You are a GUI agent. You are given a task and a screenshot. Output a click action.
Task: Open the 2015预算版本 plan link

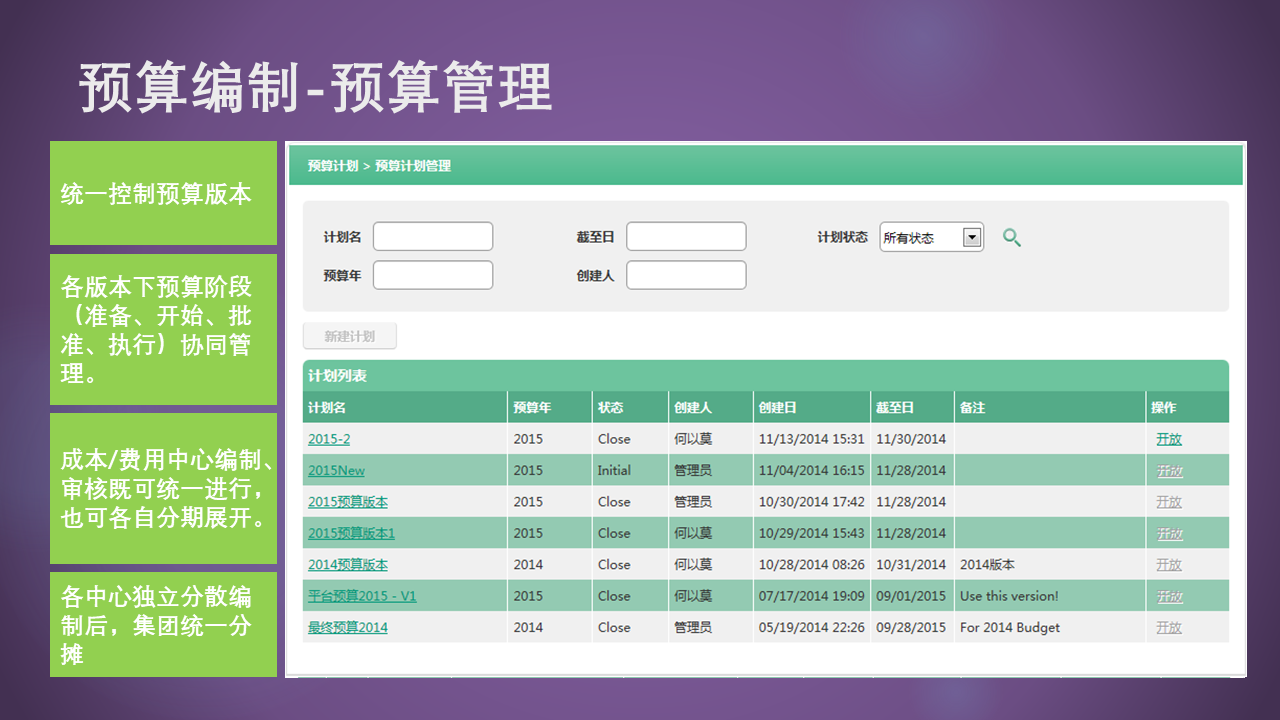(348, 502)
